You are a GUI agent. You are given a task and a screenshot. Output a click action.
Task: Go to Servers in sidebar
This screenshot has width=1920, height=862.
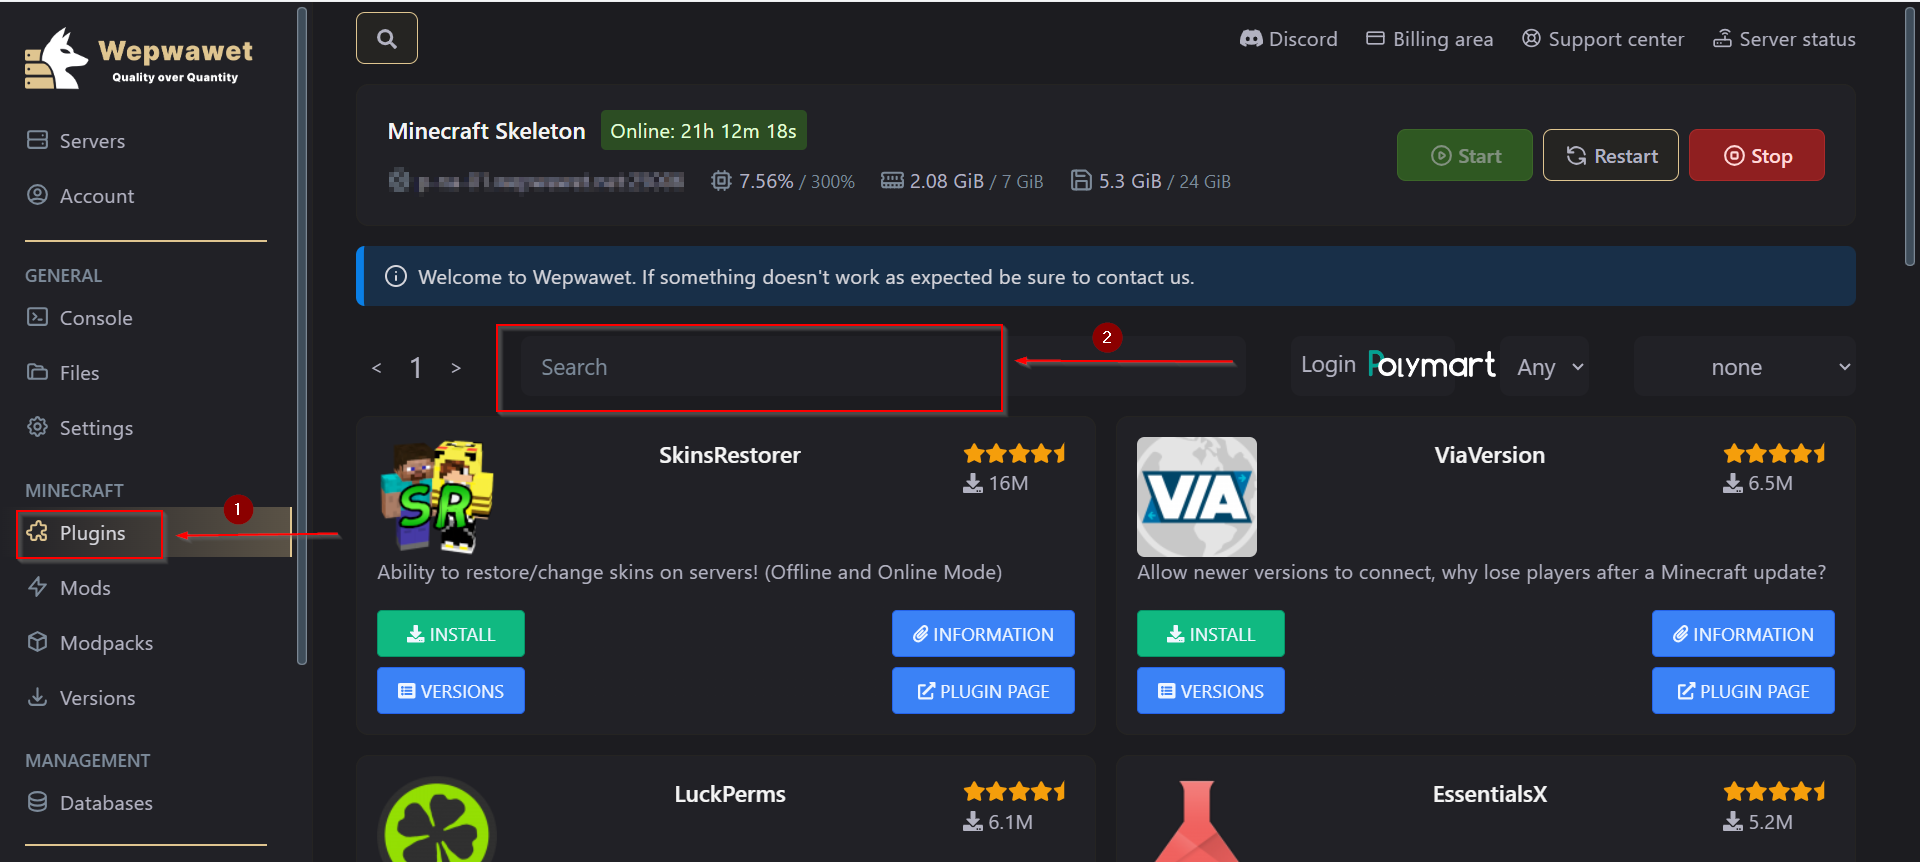pyautogui.click(x=76, y=141)
